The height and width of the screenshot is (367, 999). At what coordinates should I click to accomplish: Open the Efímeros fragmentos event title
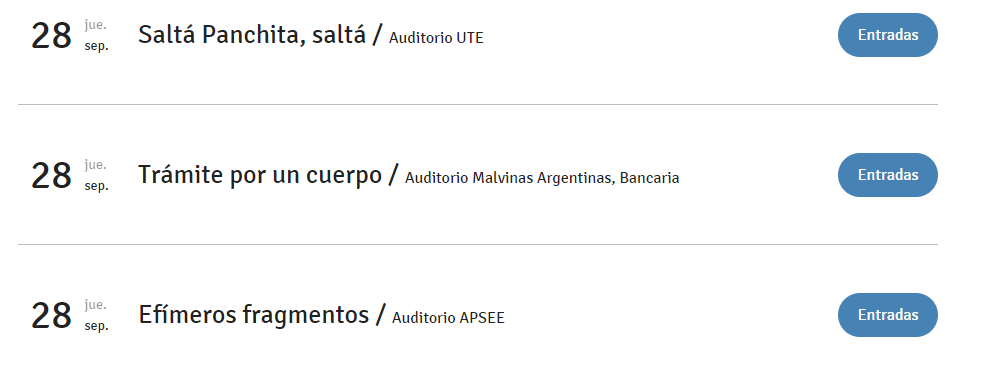click(254, 315)
